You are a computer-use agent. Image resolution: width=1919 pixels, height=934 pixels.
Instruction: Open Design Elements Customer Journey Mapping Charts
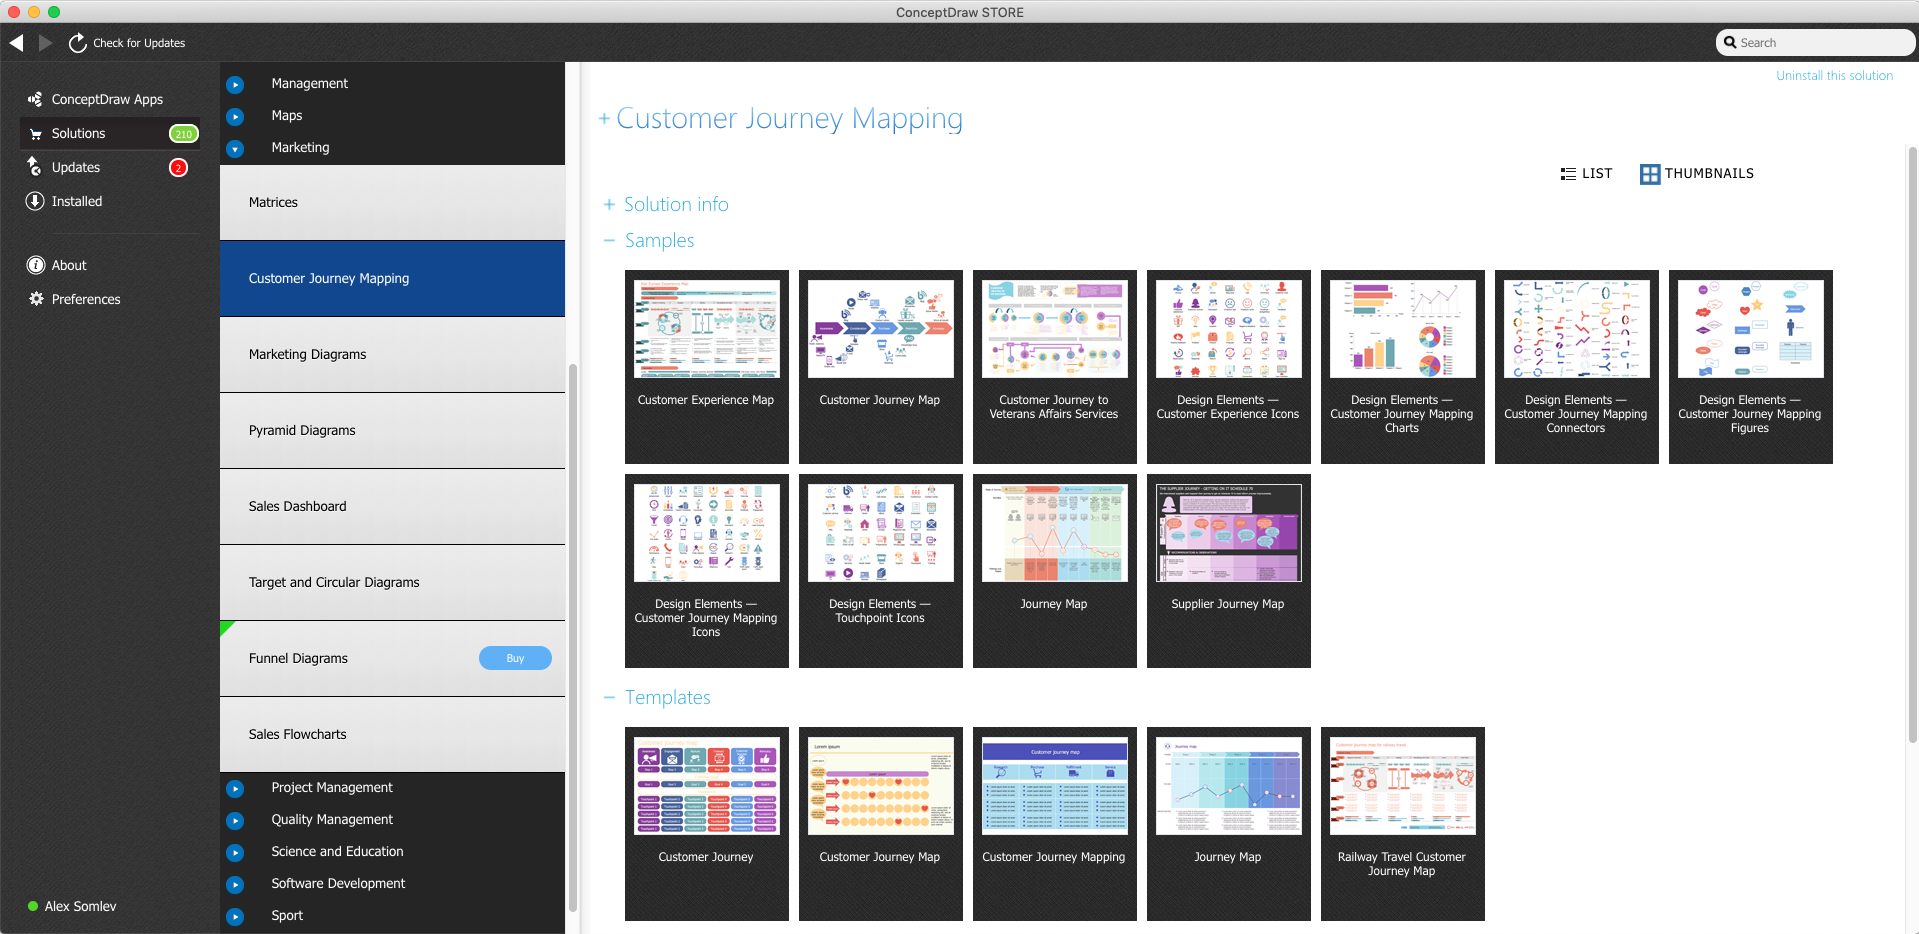point(1403,366)
